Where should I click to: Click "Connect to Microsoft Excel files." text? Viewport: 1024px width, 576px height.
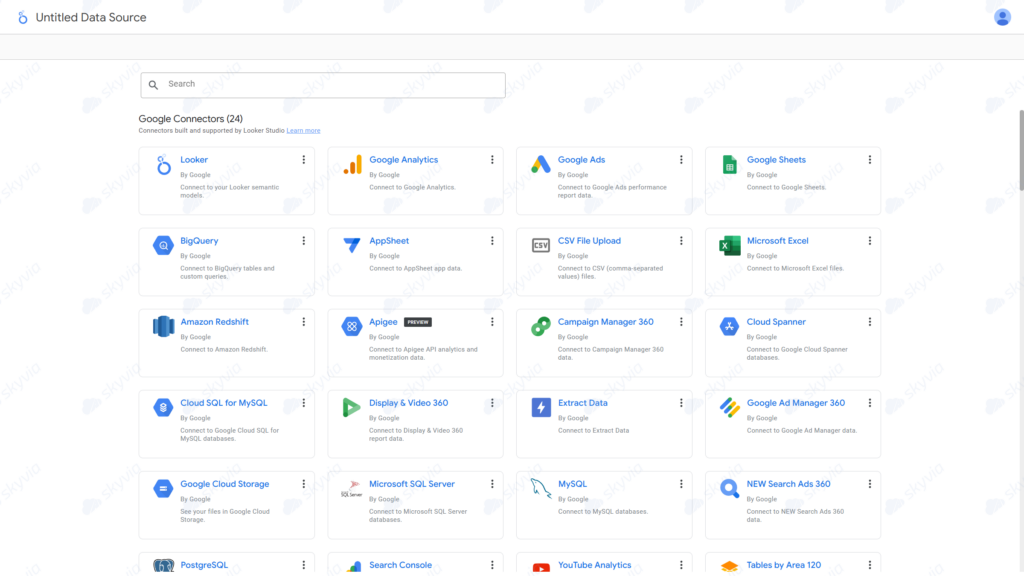click(x=795, y=268)
